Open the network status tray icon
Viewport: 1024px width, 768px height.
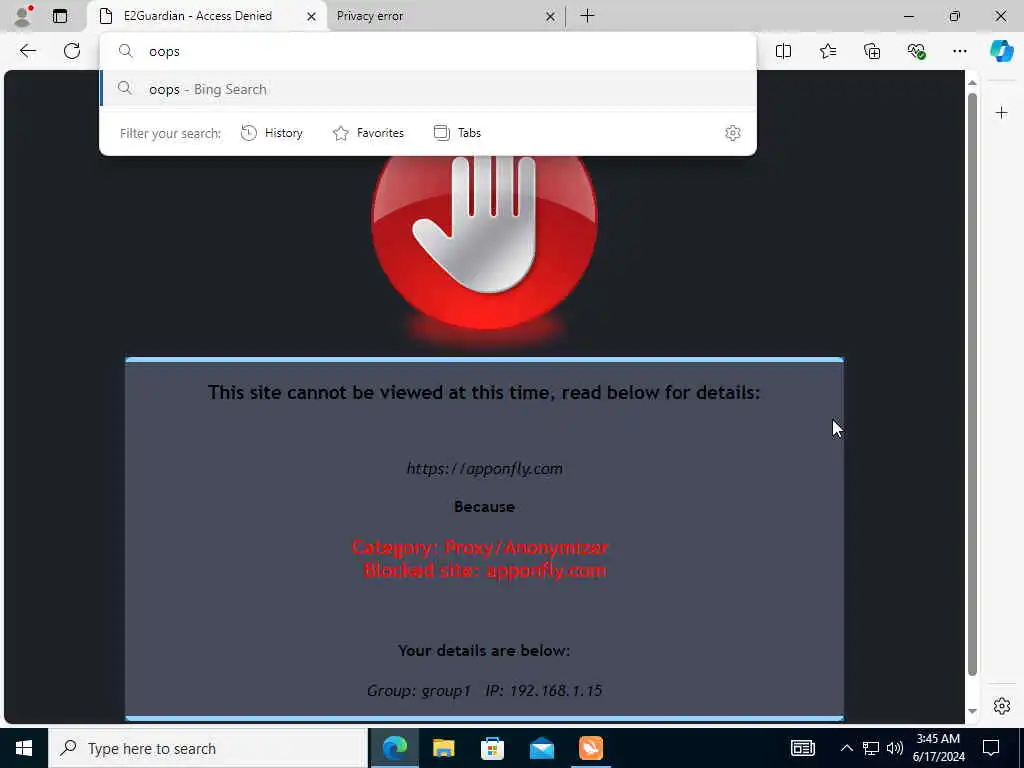tap(871, 748)
